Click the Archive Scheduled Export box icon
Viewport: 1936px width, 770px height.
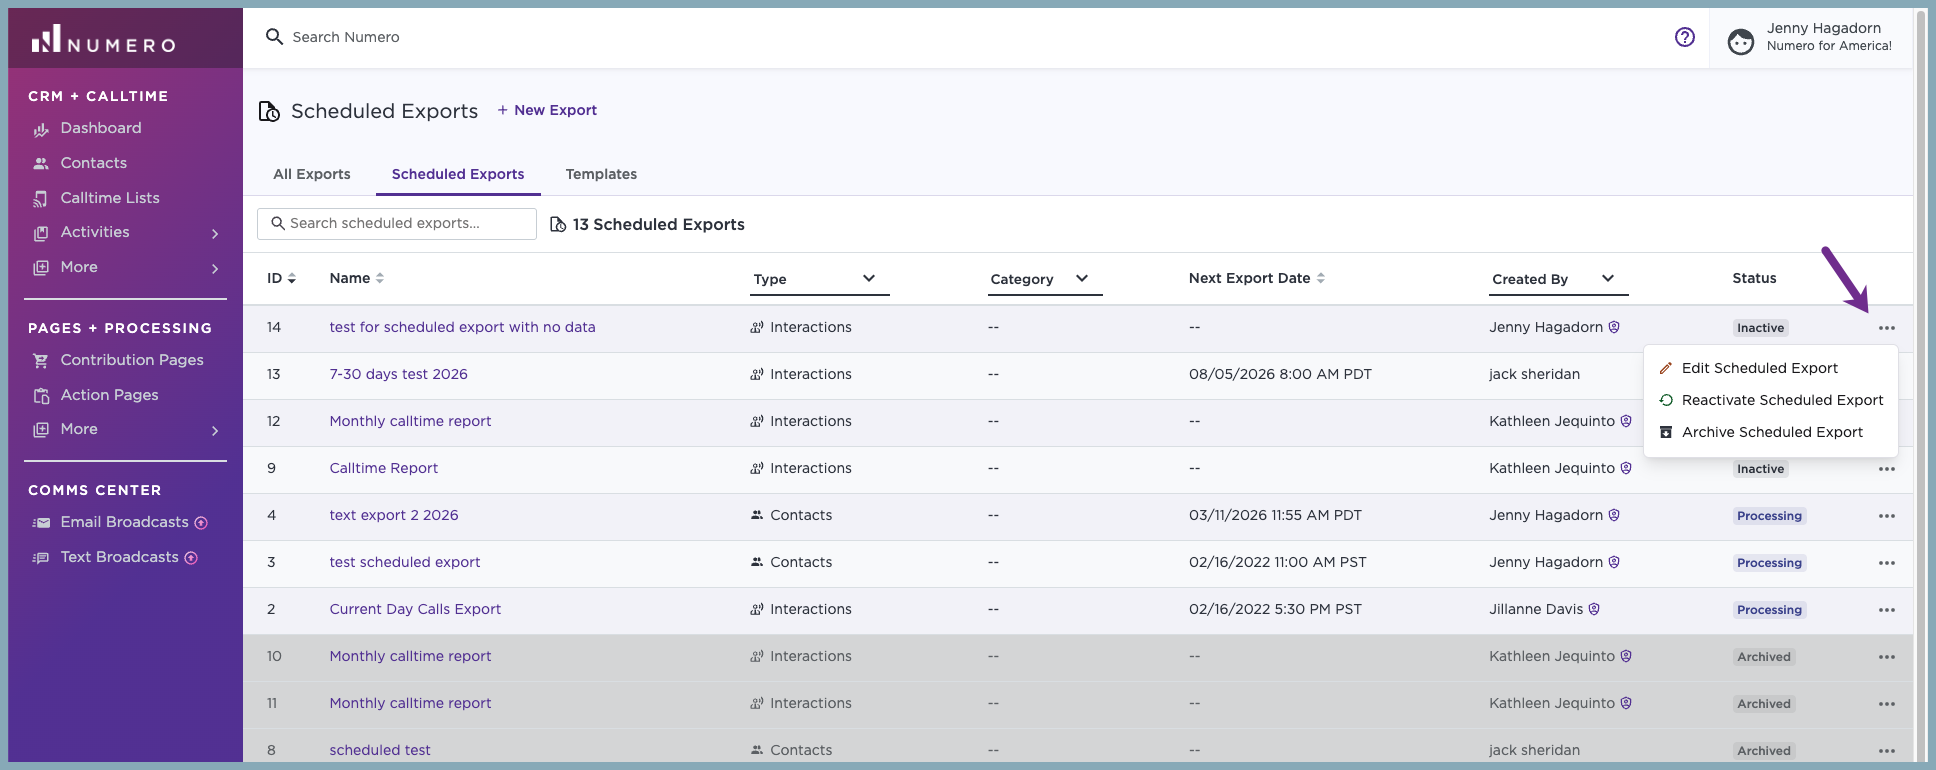(1666, 433)
